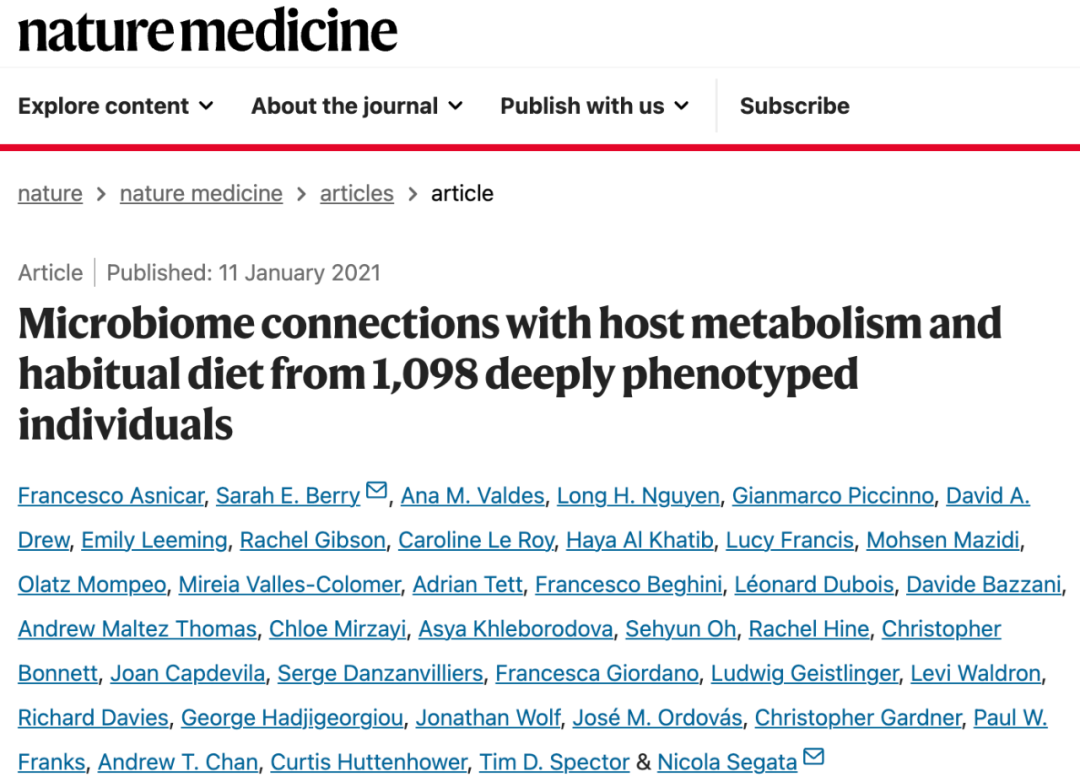
Task: Open George Hadjigeorgiou author link
Action: click(x=292, y=718)
